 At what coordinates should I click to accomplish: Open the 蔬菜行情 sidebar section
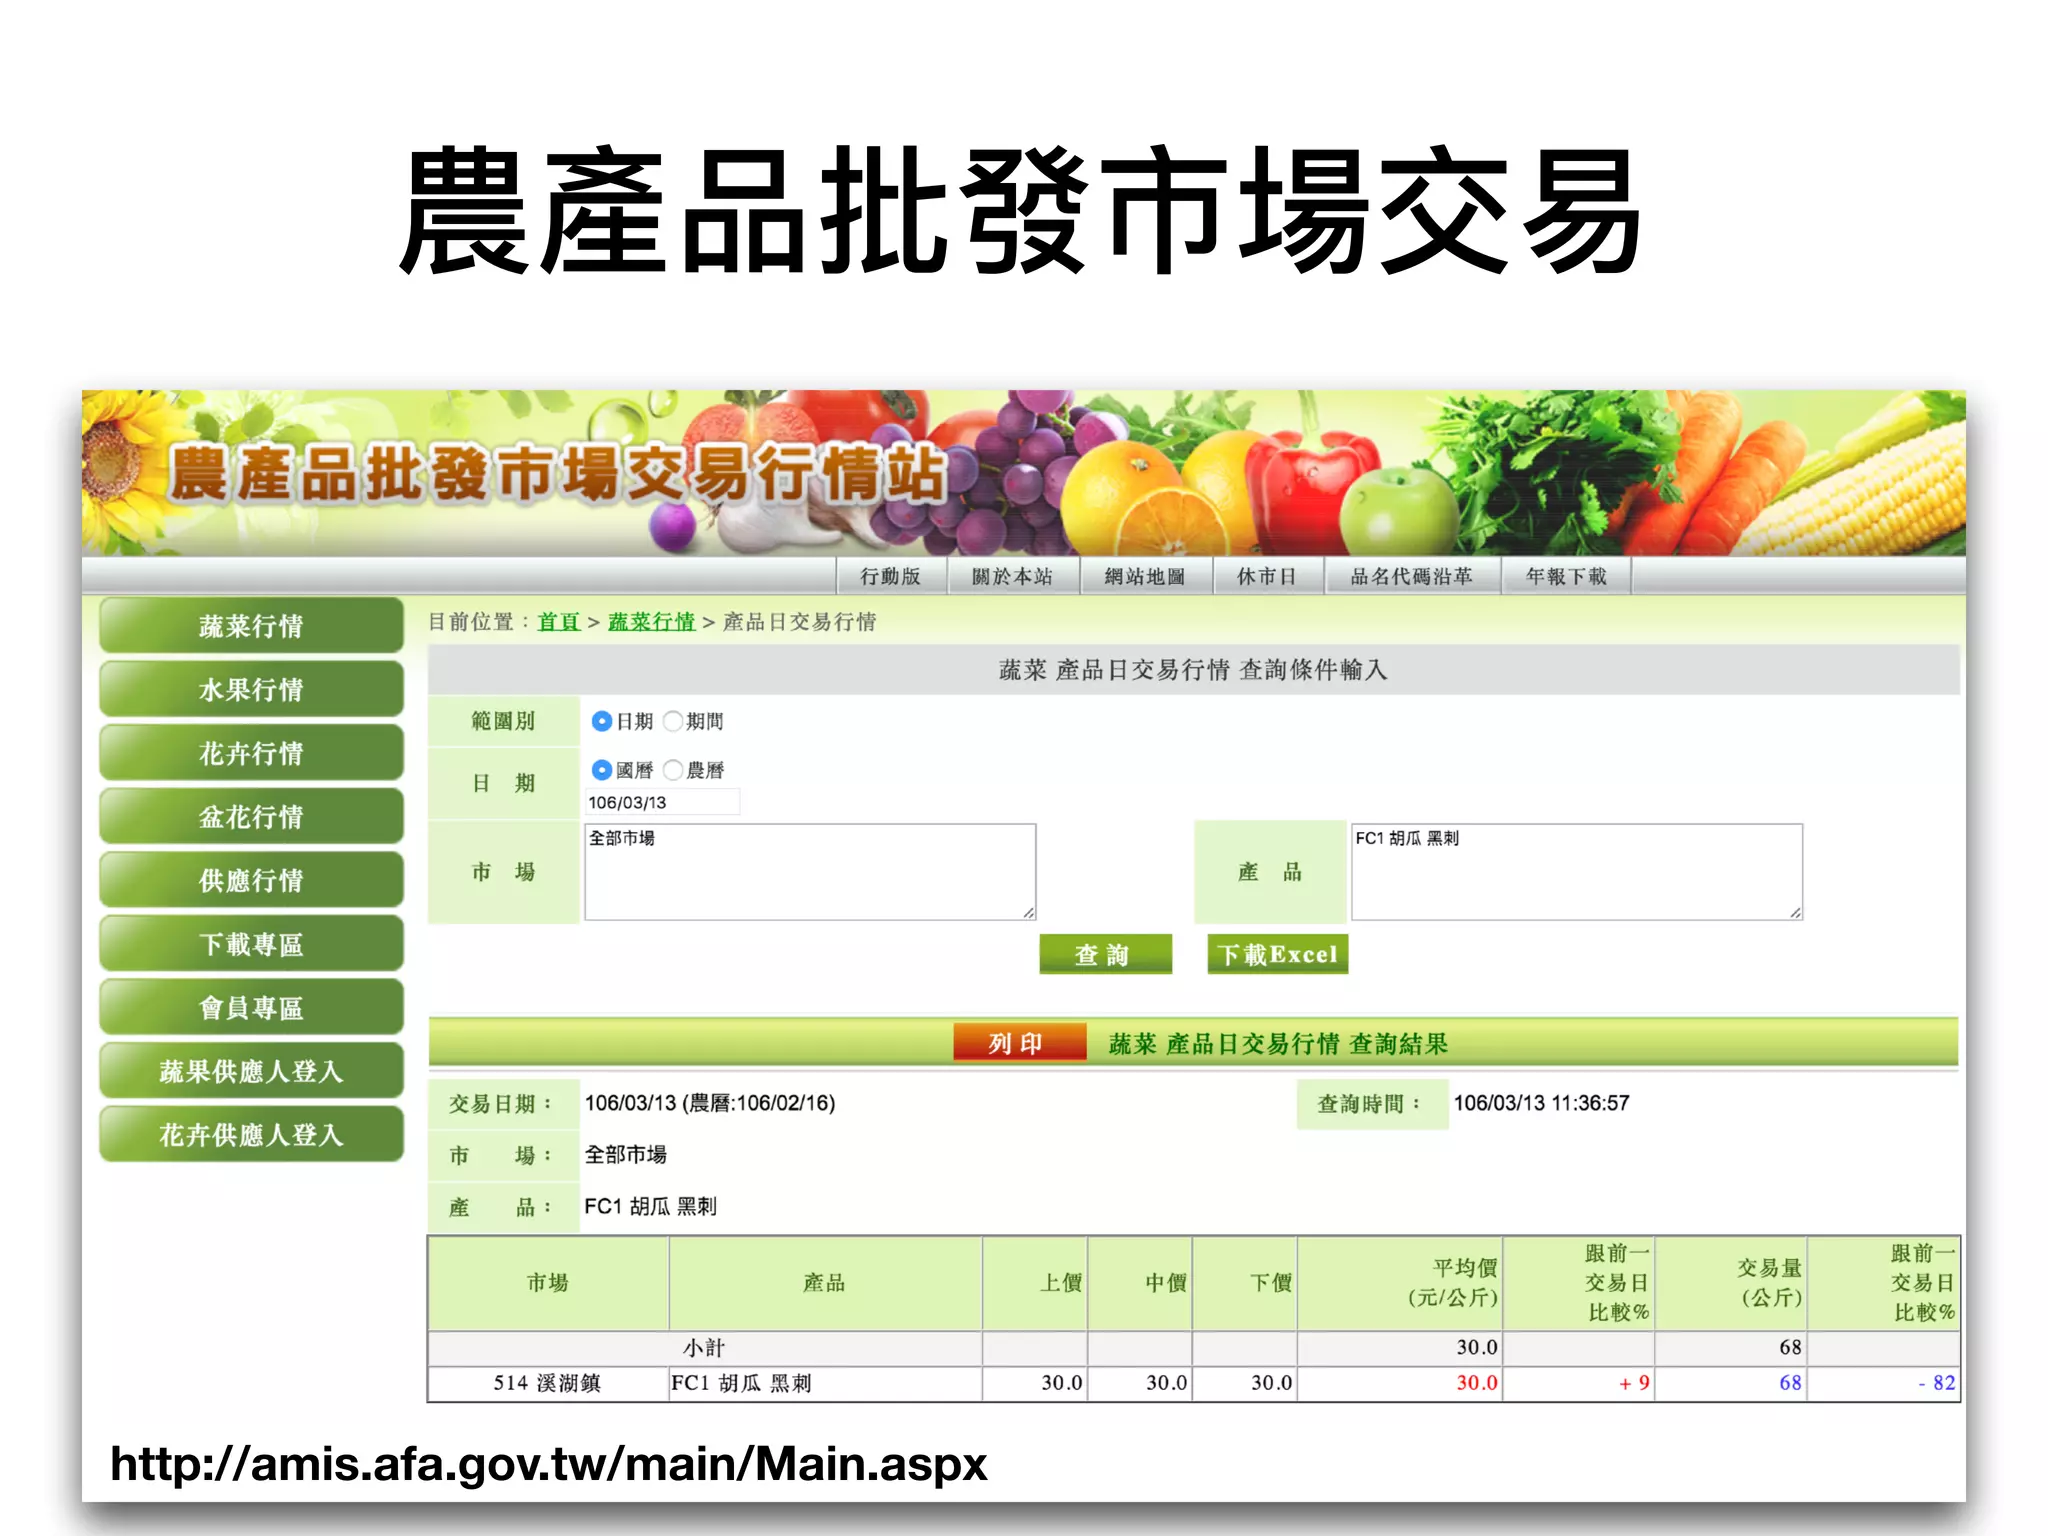coord(251,626)
